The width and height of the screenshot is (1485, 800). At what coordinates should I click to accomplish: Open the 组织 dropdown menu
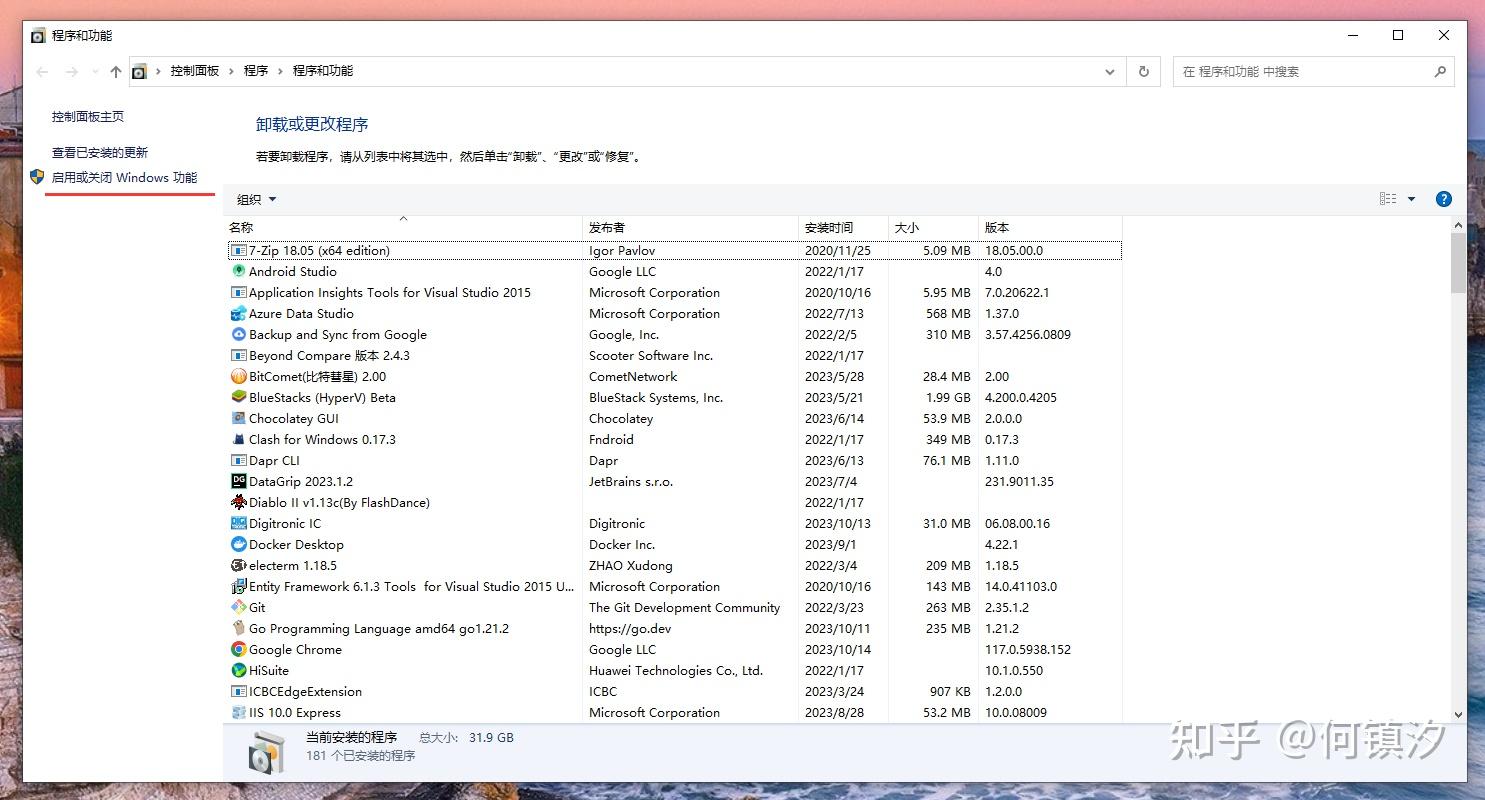[255, 199]
